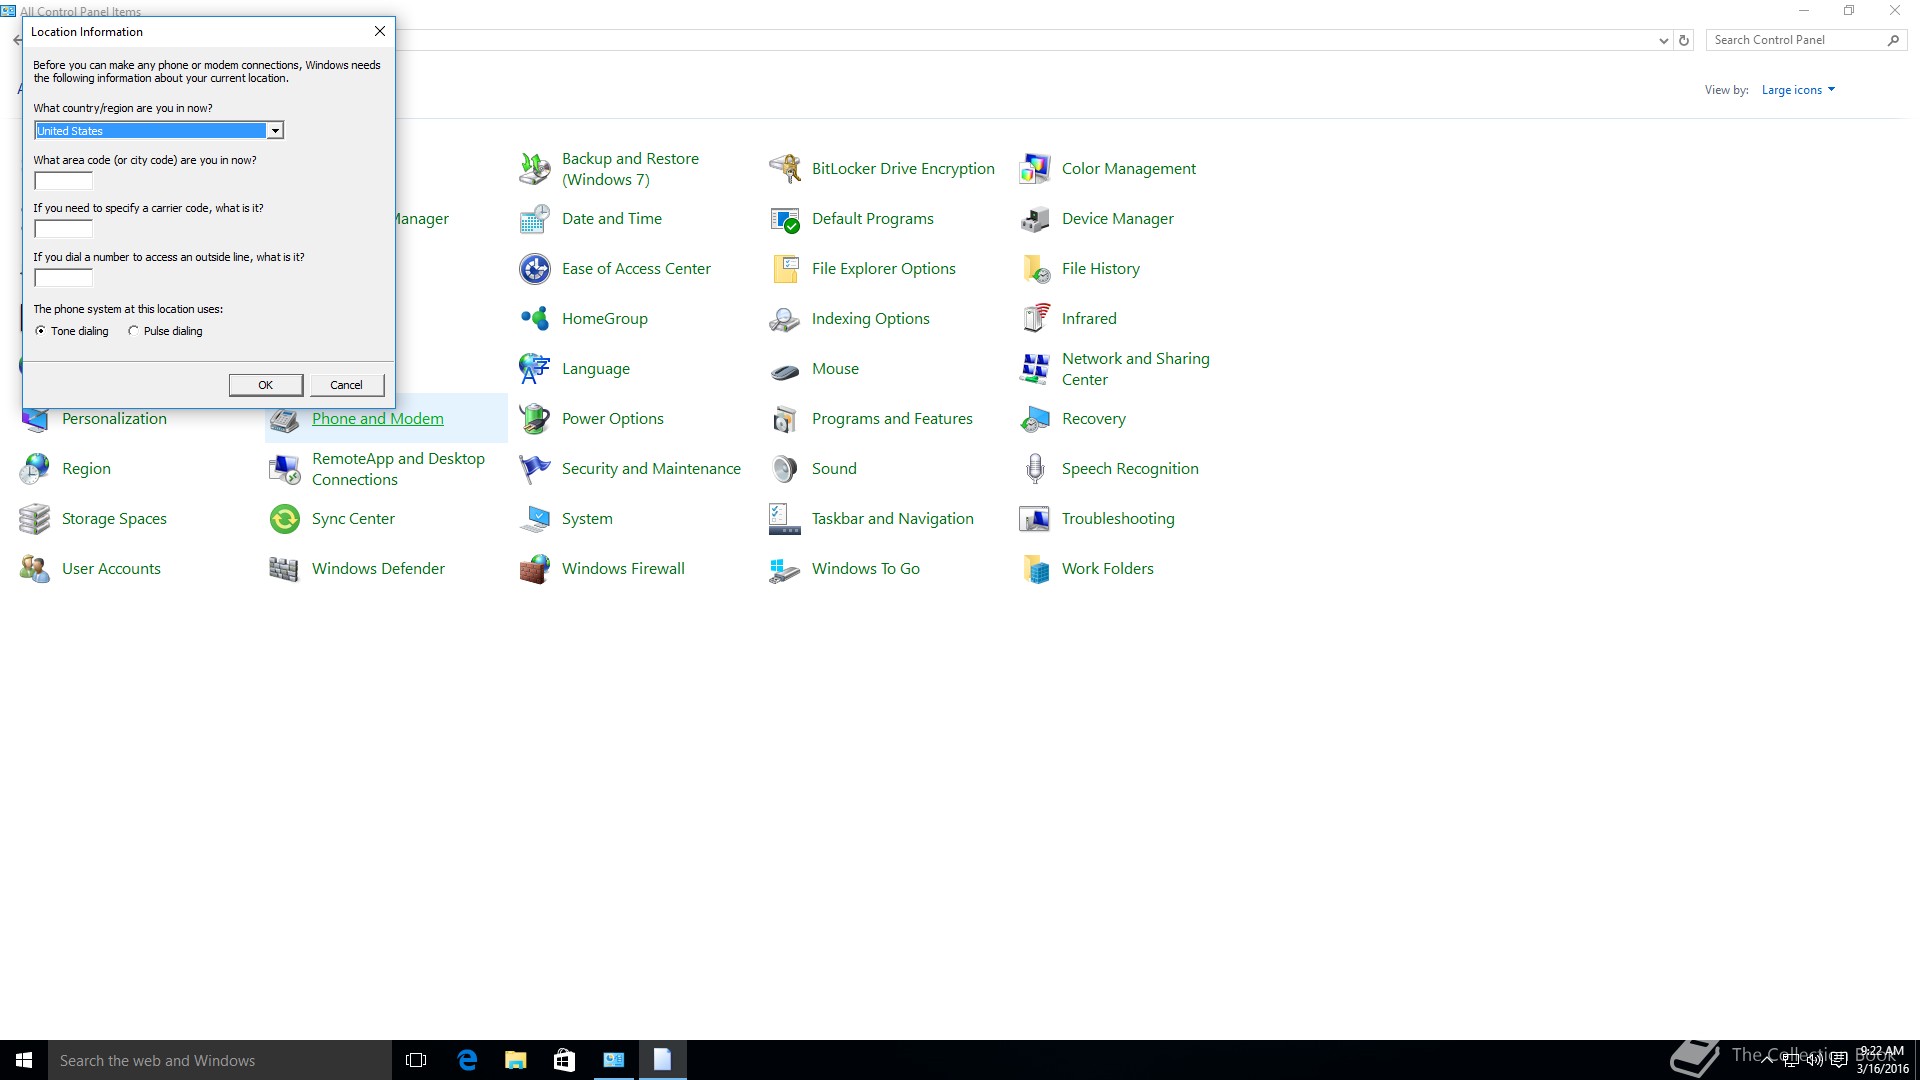
Task: Click the HomeGroup icon
Action: 535,319
